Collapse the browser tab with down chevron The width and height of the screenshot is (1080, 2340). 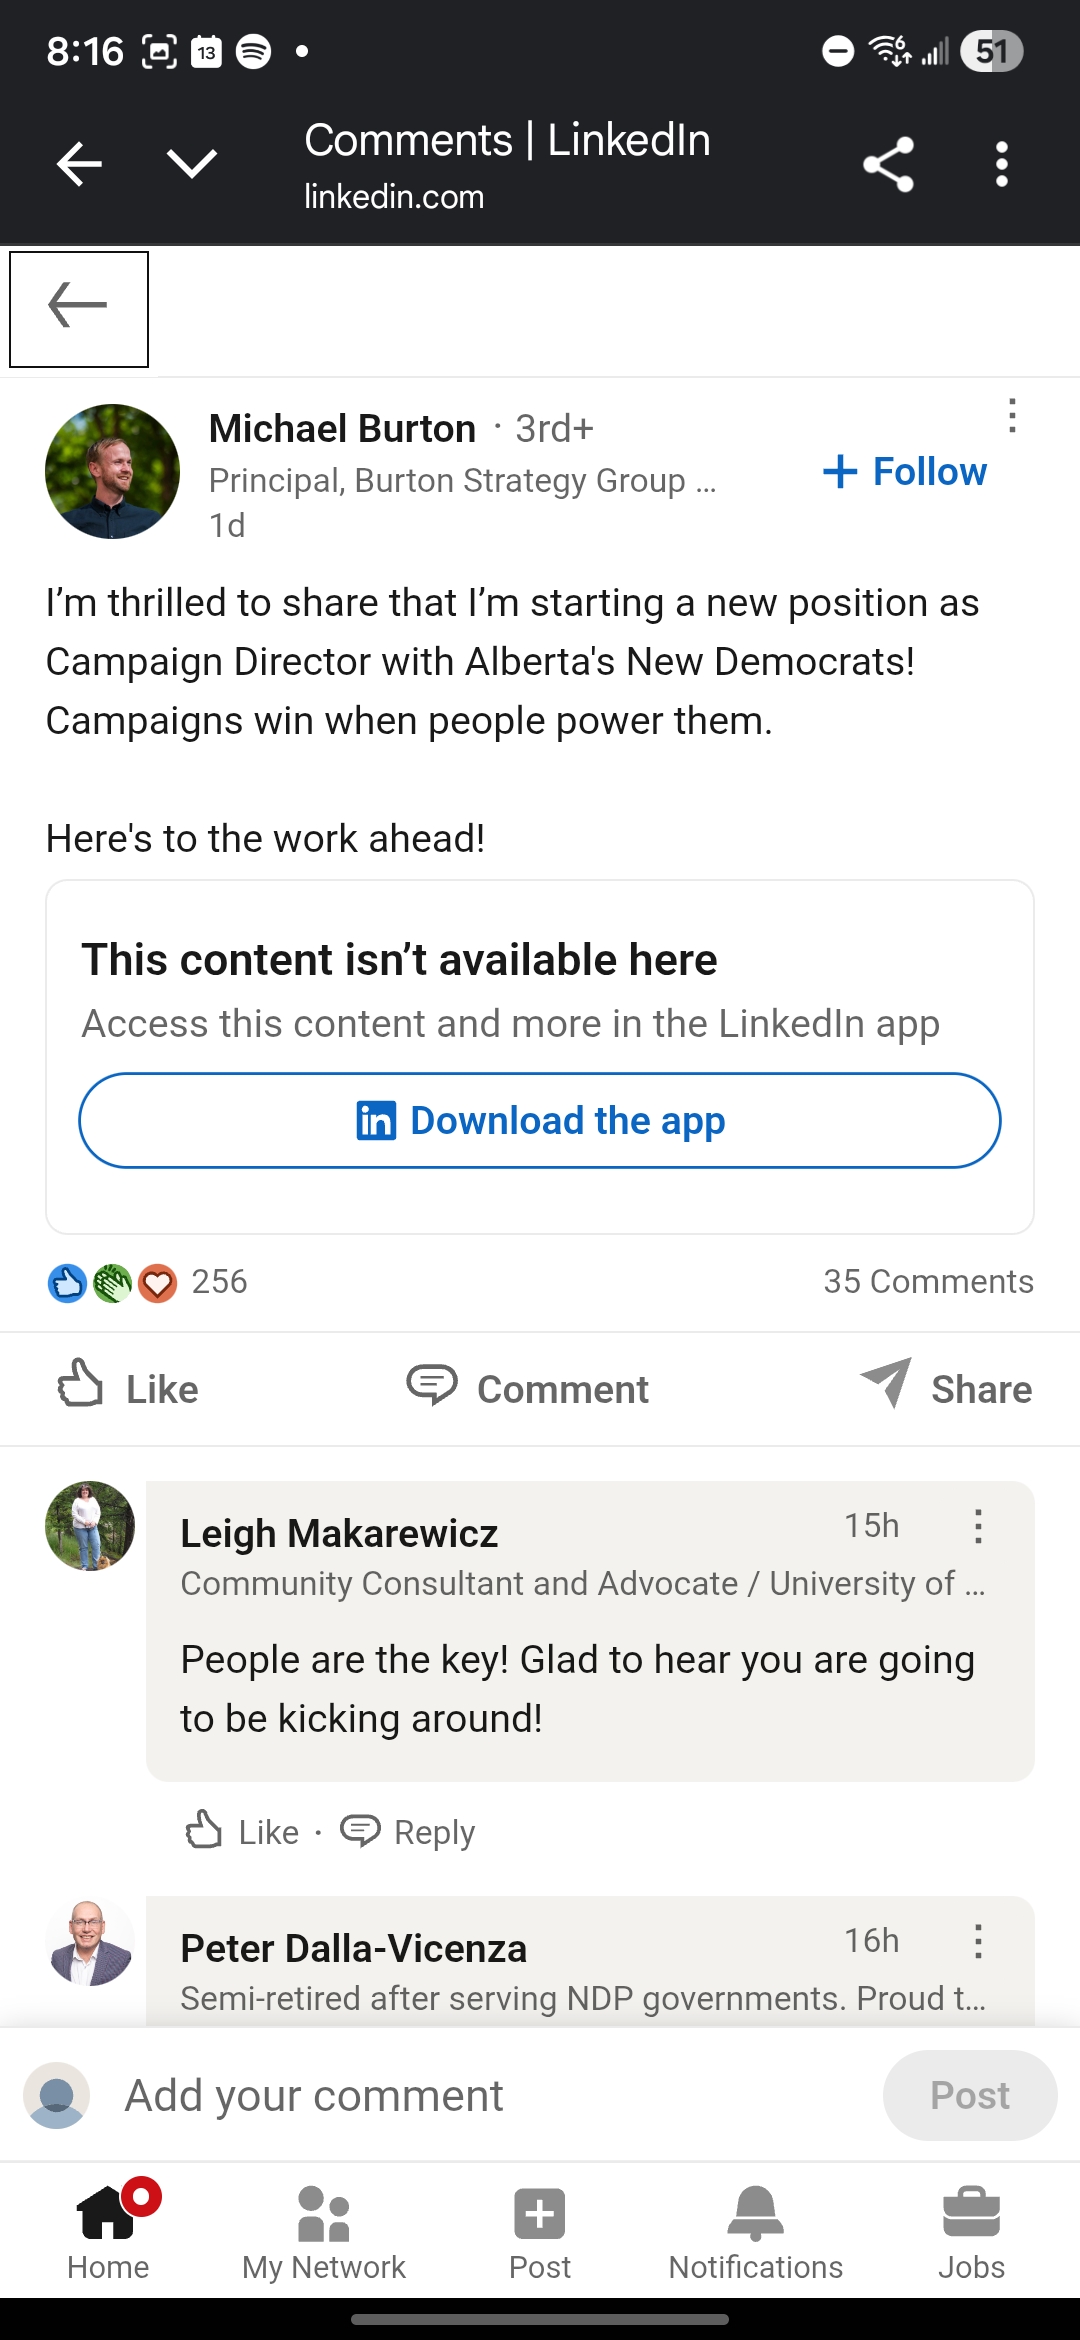click(x=192, y=164)
